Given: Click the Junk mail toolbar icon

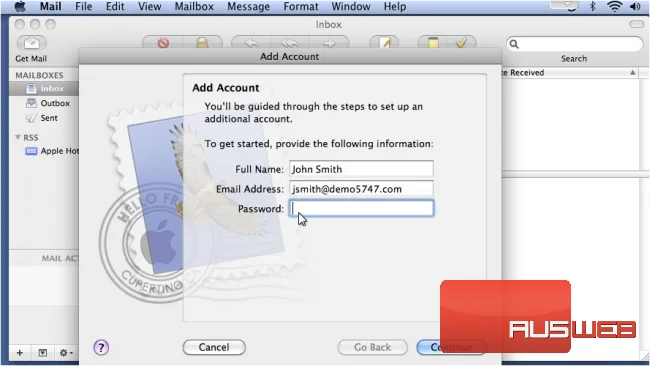Looking at the screenshot, I should (x=202, y=43).
